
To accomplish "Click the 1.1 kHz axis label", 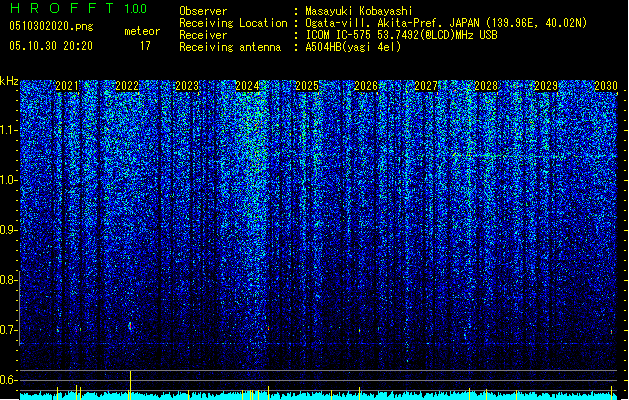I will (8, 130).
